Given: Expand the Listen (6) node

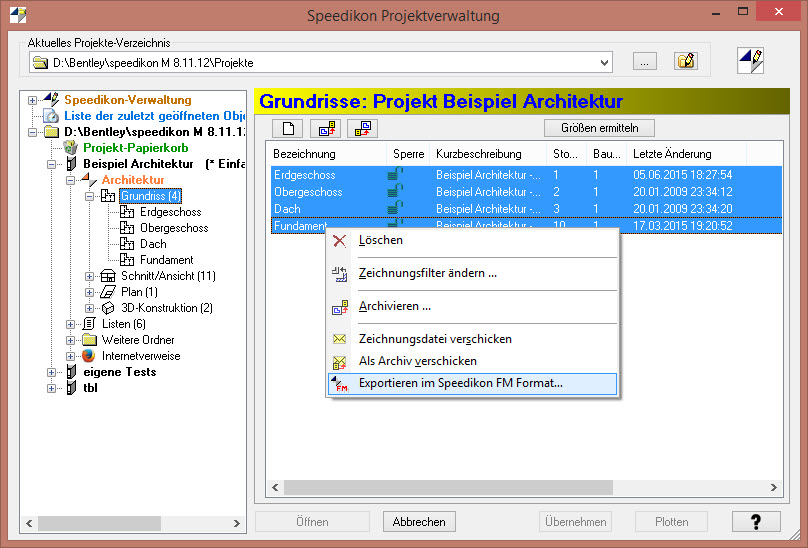Looking at the screenshot, I should [71, 324].
